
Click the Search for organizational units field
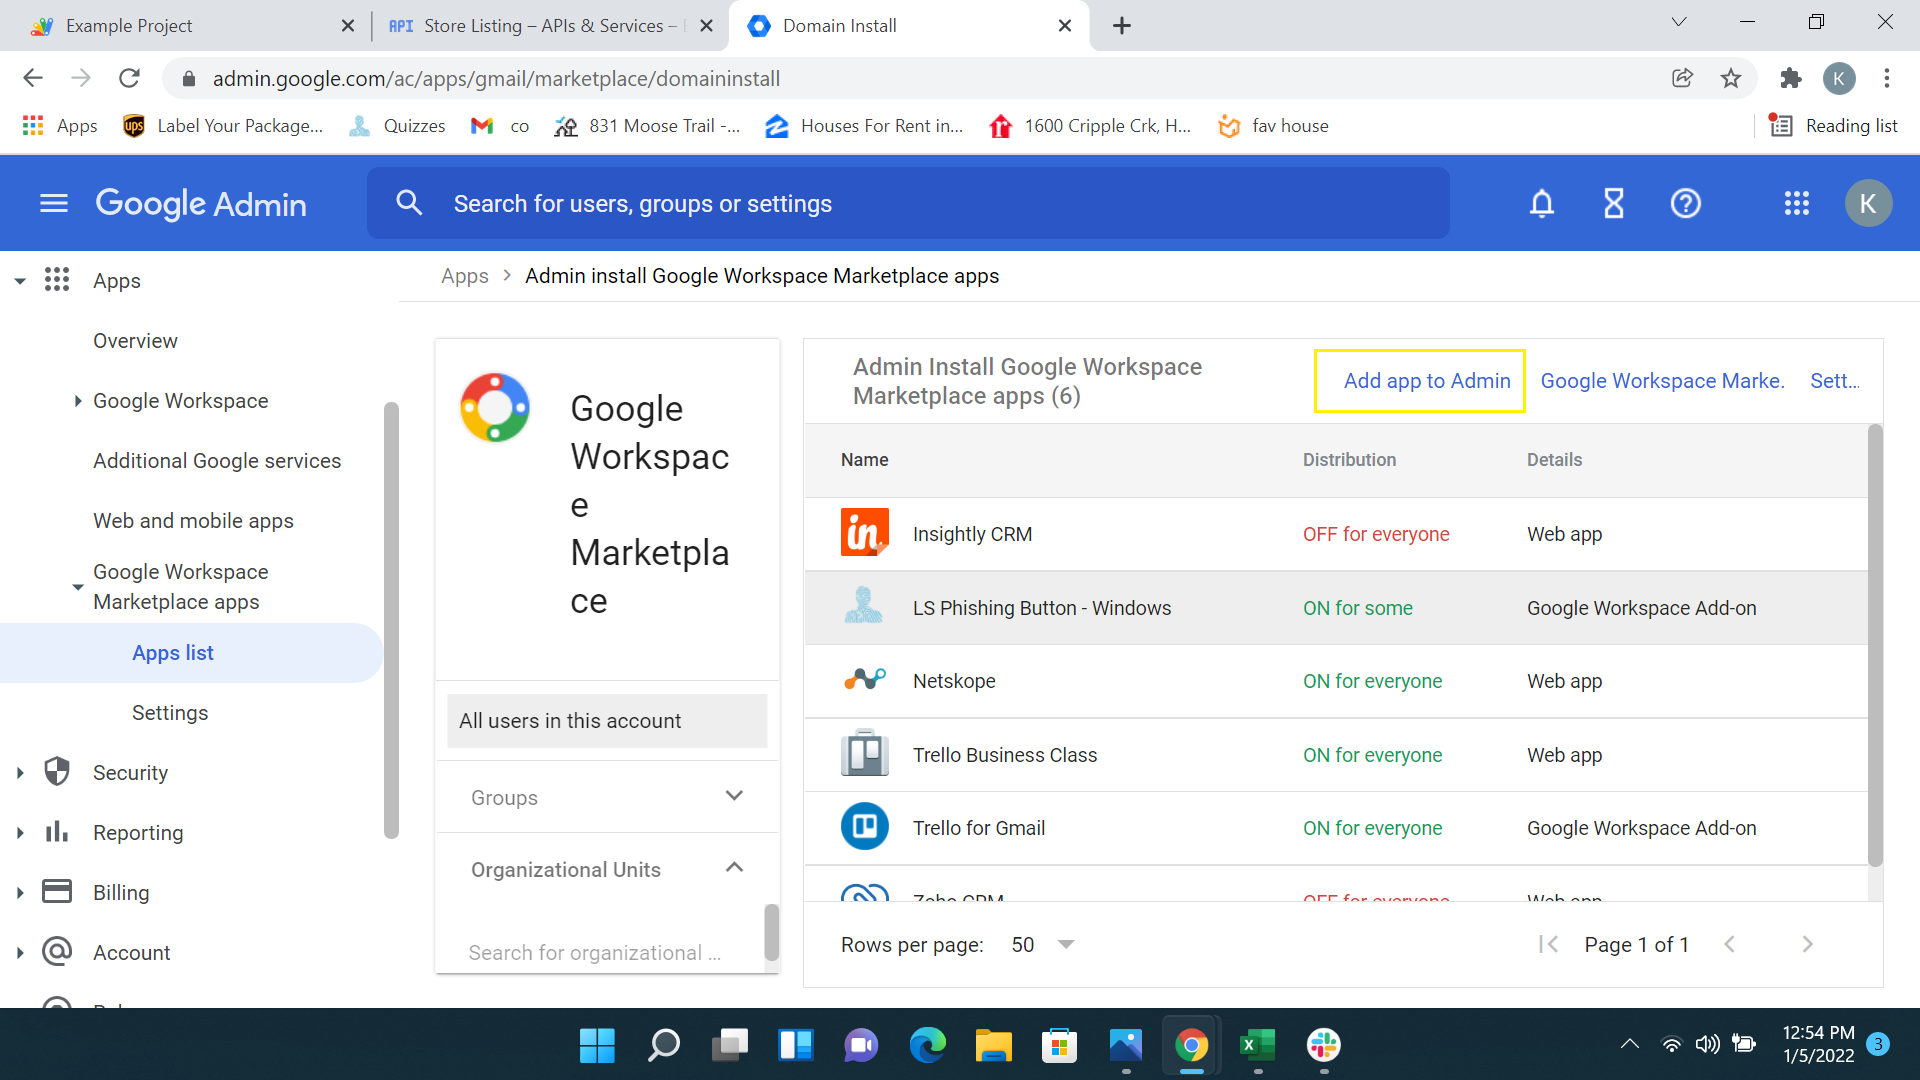click(595, 953)
